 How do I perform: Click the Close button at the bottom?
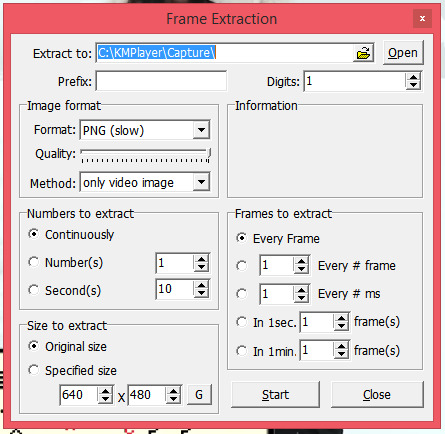377,395
